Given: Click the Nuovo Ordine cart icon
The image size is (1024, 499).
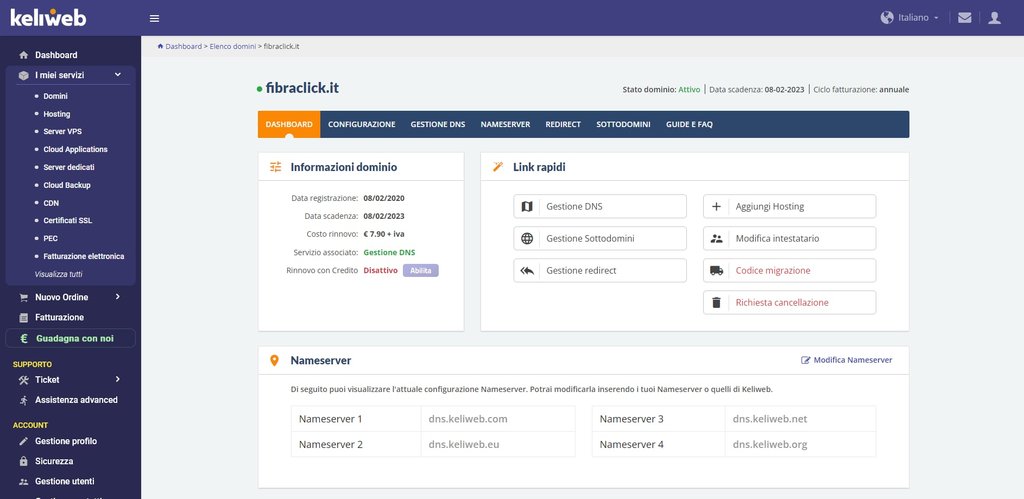Looking at the screenshot, I should click(24, 297).
